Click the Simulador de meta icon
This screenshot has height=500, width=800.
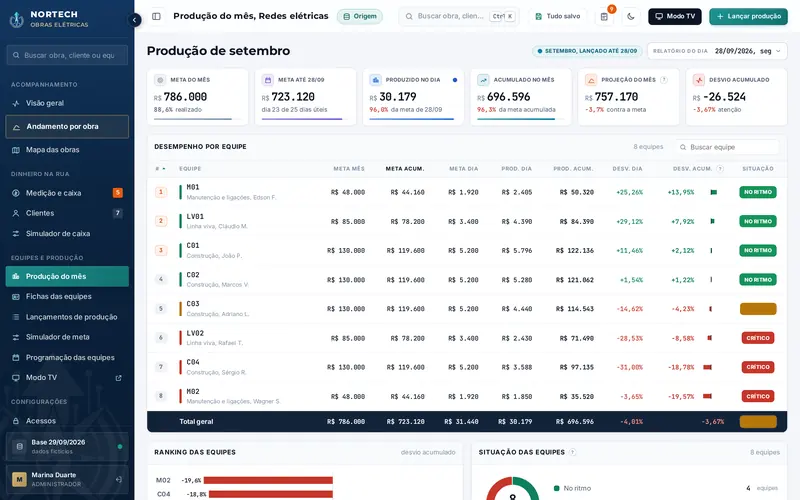tap(16, 337)
